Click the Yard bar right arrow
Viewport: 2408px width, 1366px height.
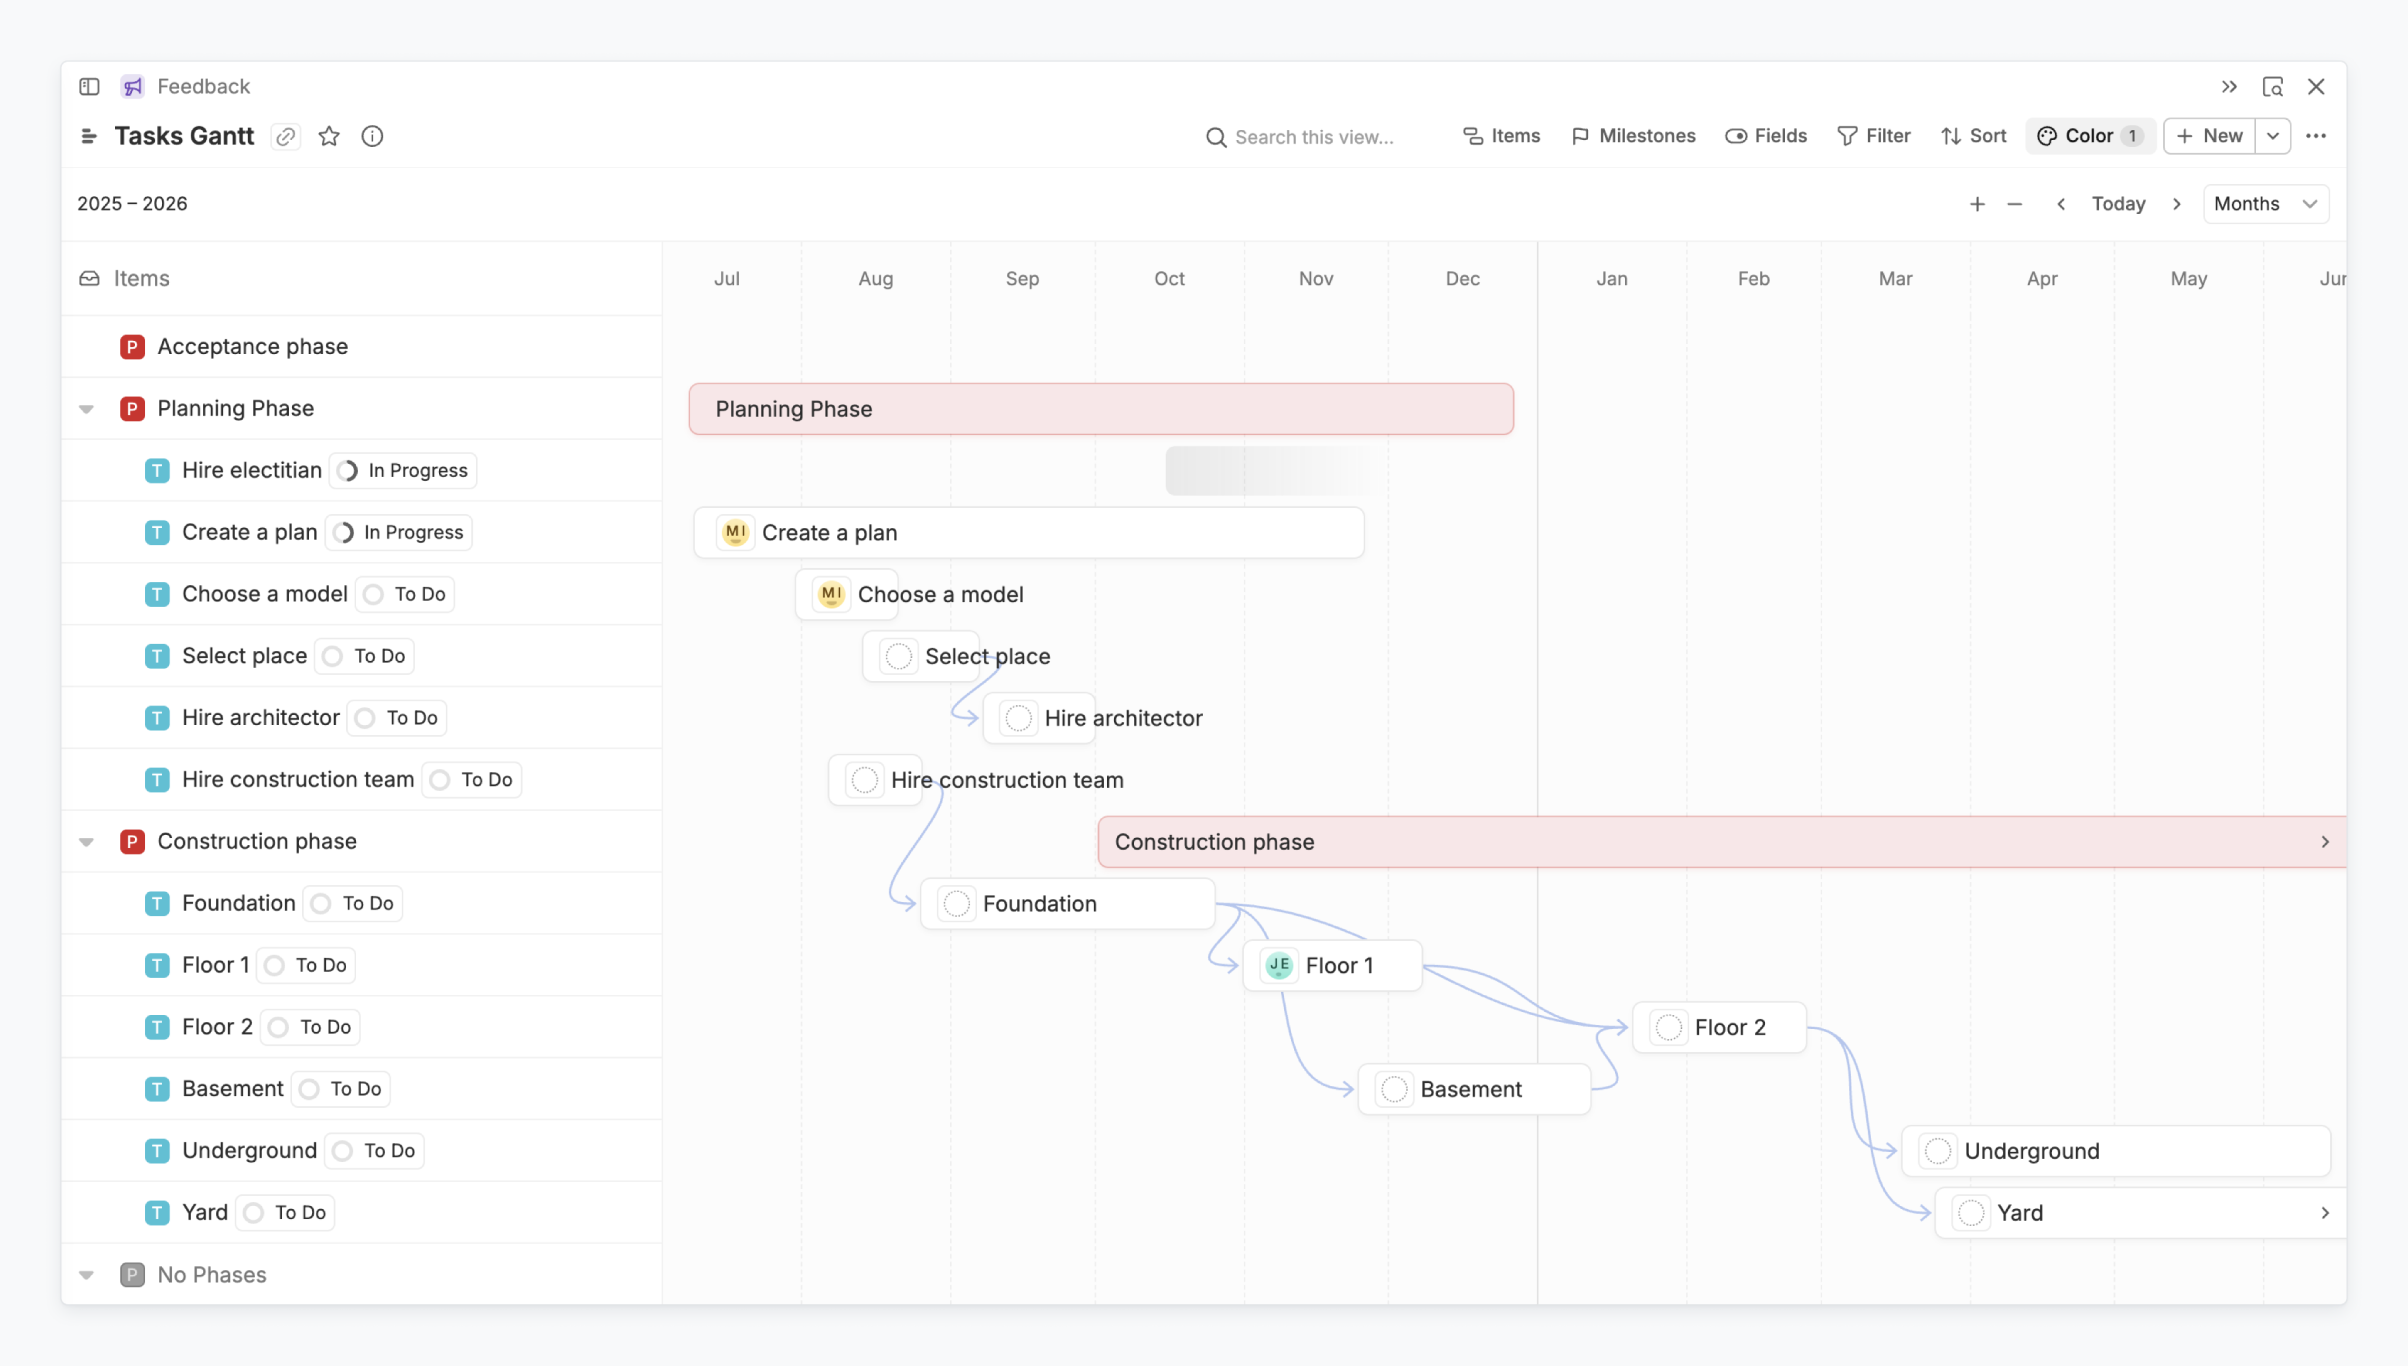(2325, 1213)
